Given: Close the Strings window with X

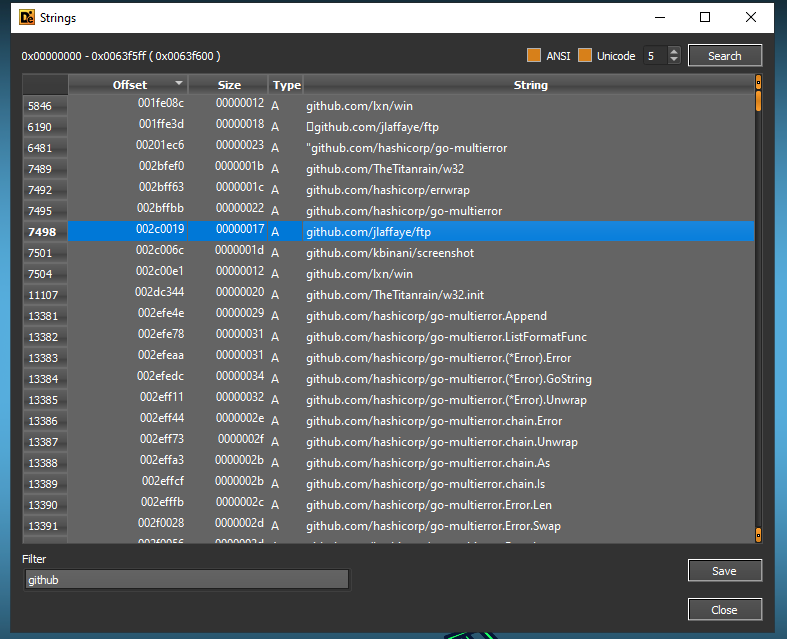Looking at the screenshot, I should point(751,18).
